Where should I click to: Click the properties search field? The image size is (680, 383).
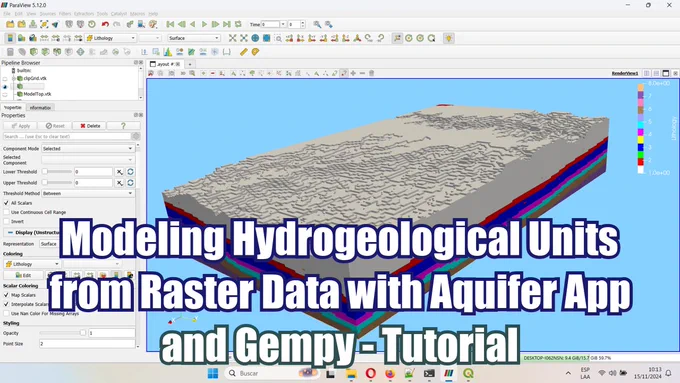[x=67, y=136]
